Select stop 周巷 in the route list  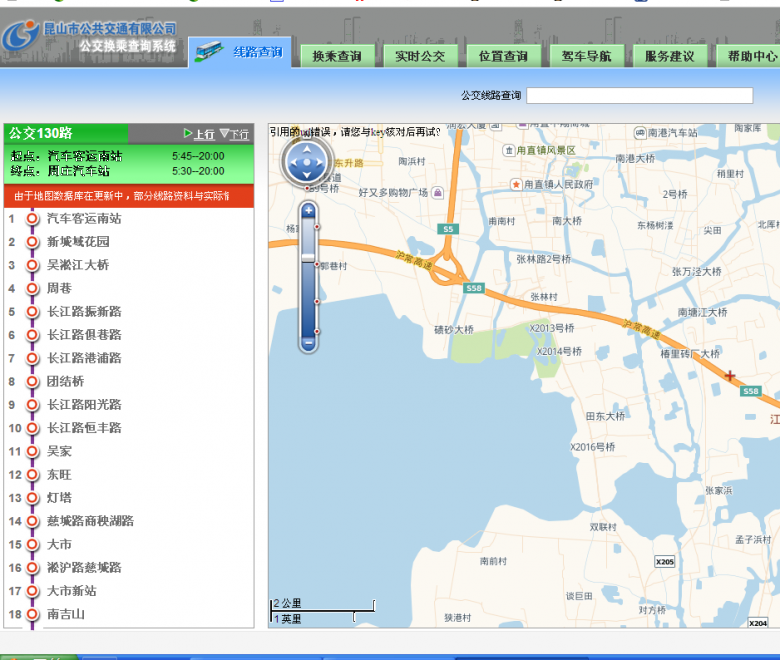[x=59, y=288]
